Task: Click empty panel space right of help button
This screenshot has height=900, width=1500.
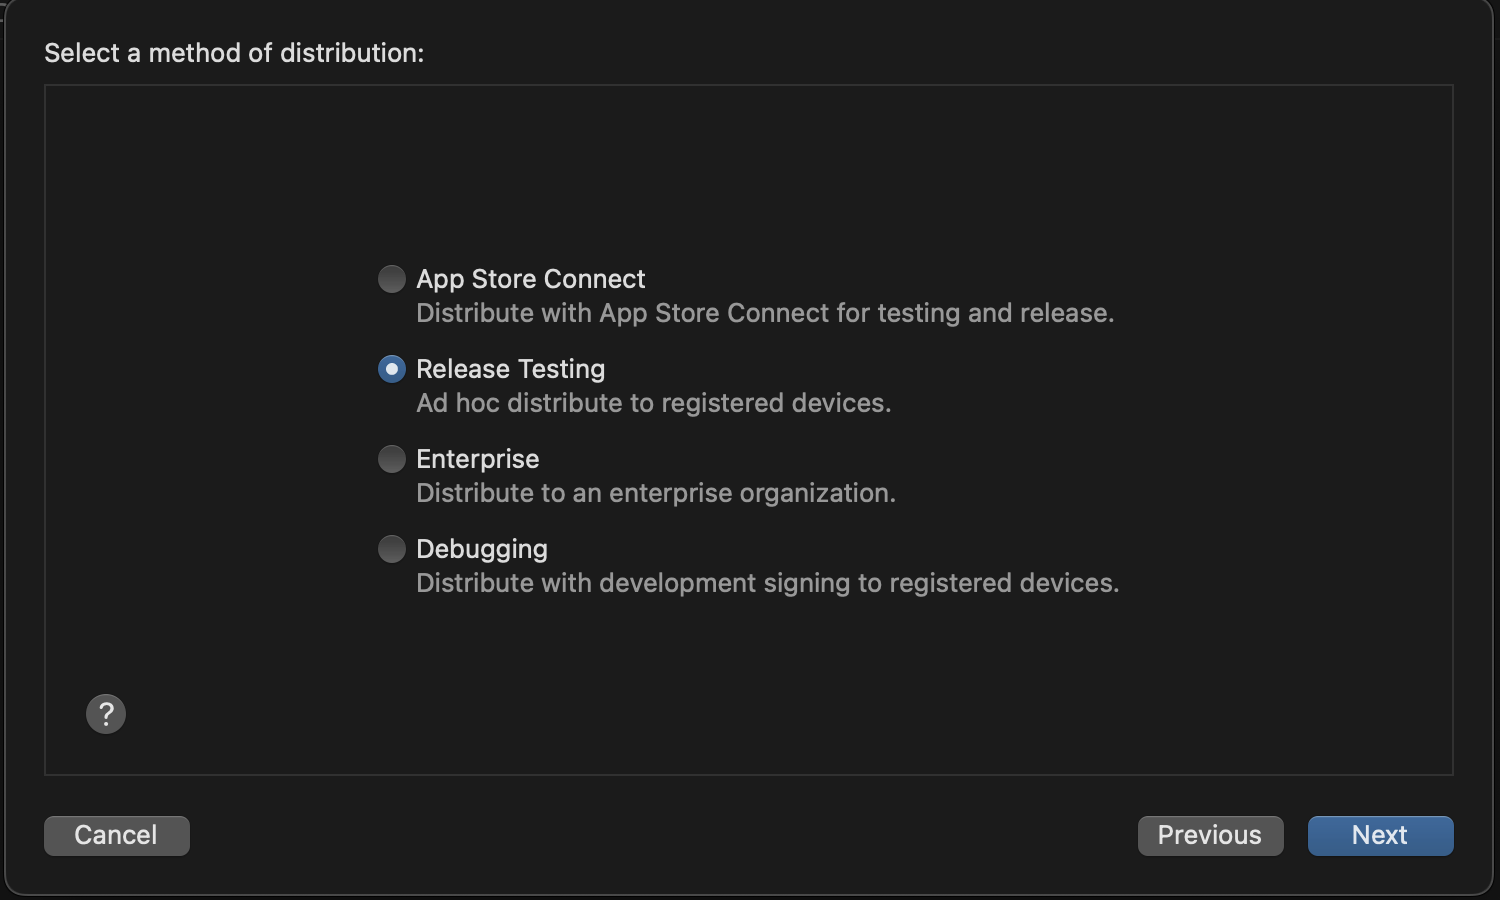Action: [600, 714]
